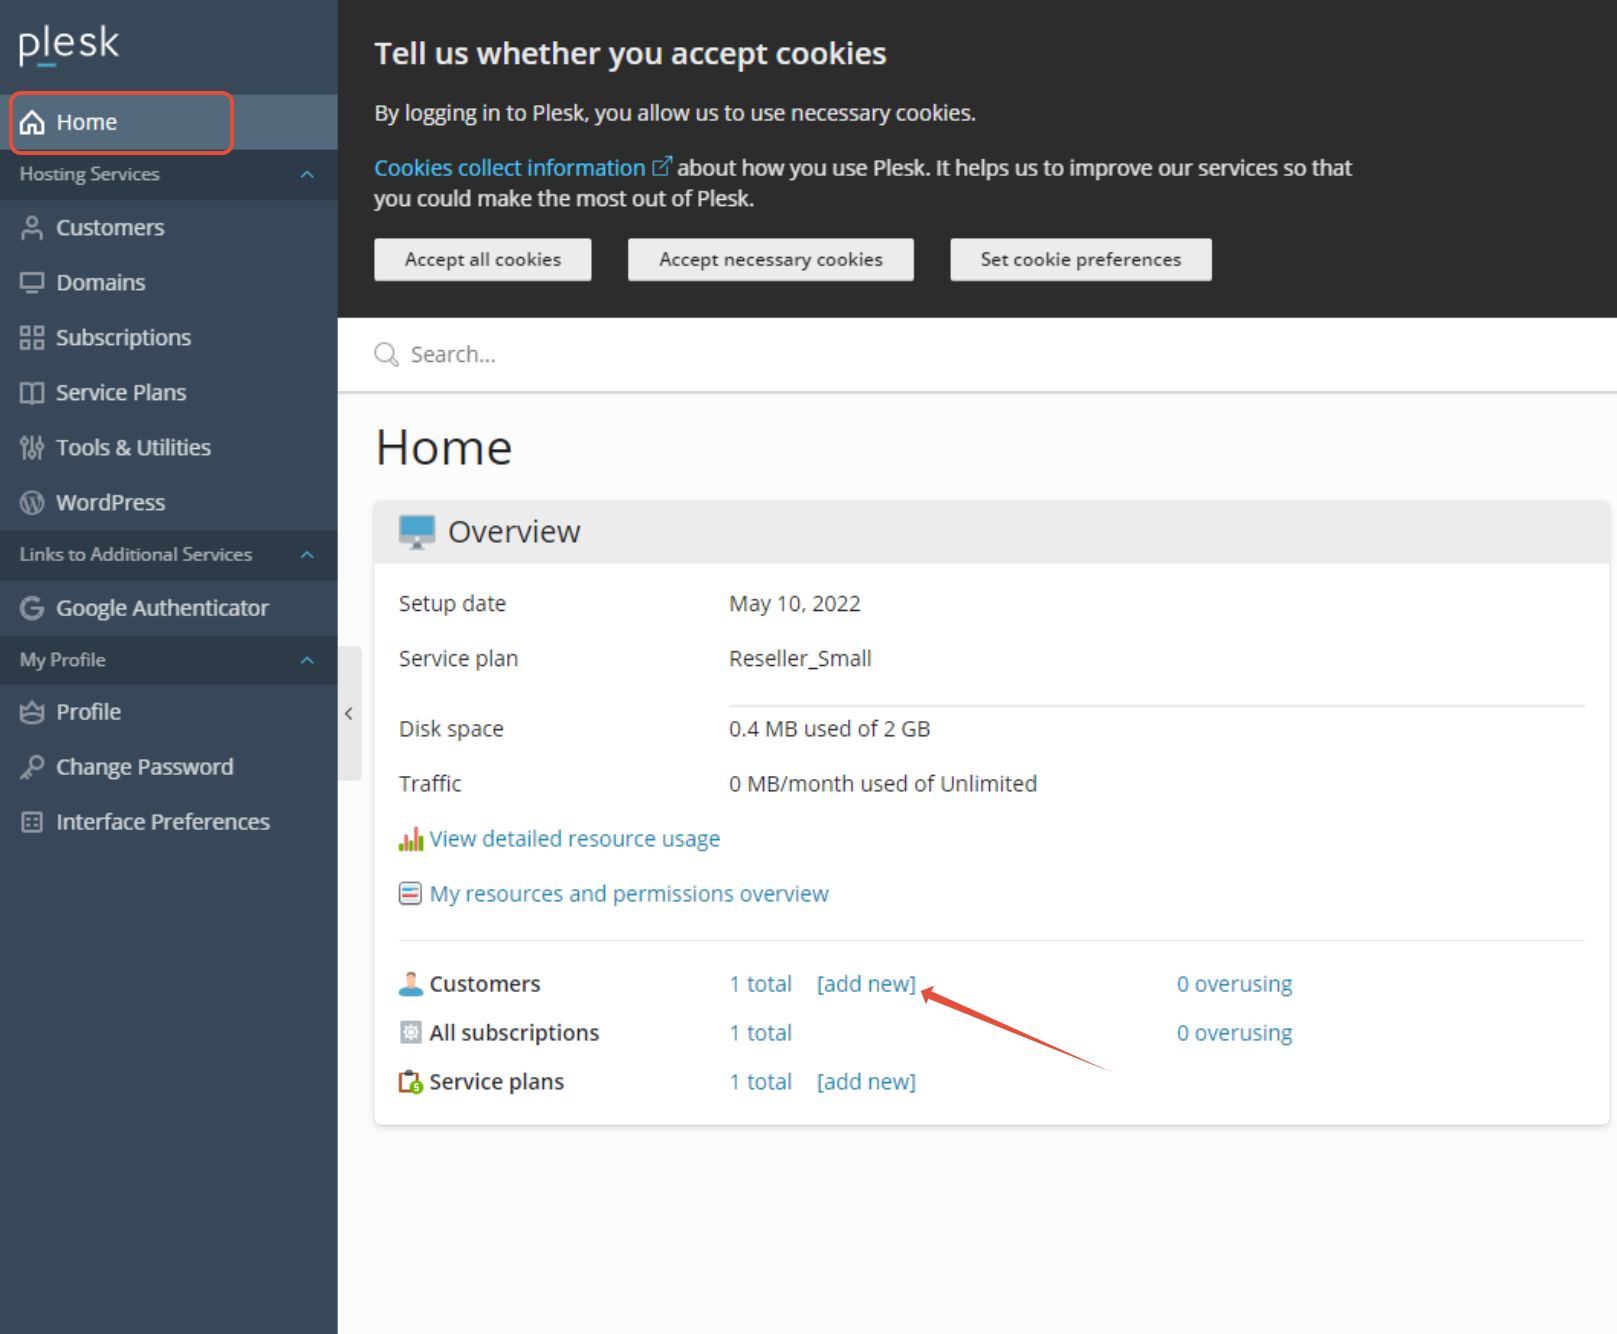Click 0 overusing for All subscriptions
The width and height of the screenshot is (1617, 1334).
pos(1234,1032)
